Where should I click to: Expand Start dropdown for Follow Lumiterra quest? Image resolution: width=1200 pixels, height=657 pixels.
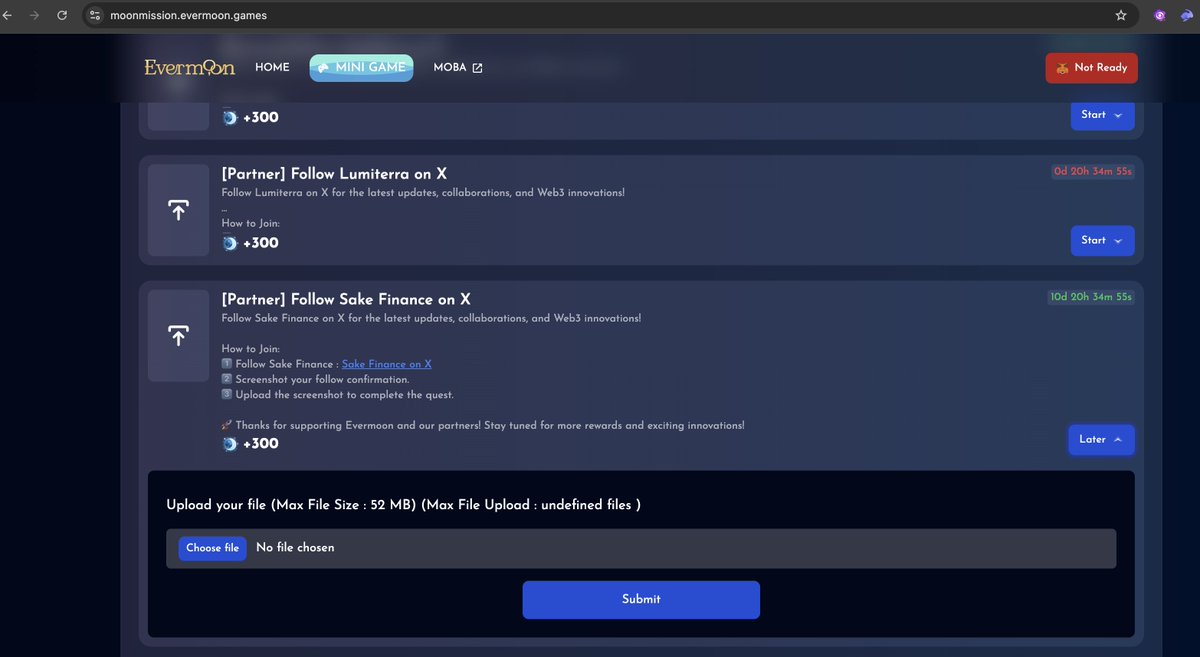pyautogui.click(x=1102, y=240)
